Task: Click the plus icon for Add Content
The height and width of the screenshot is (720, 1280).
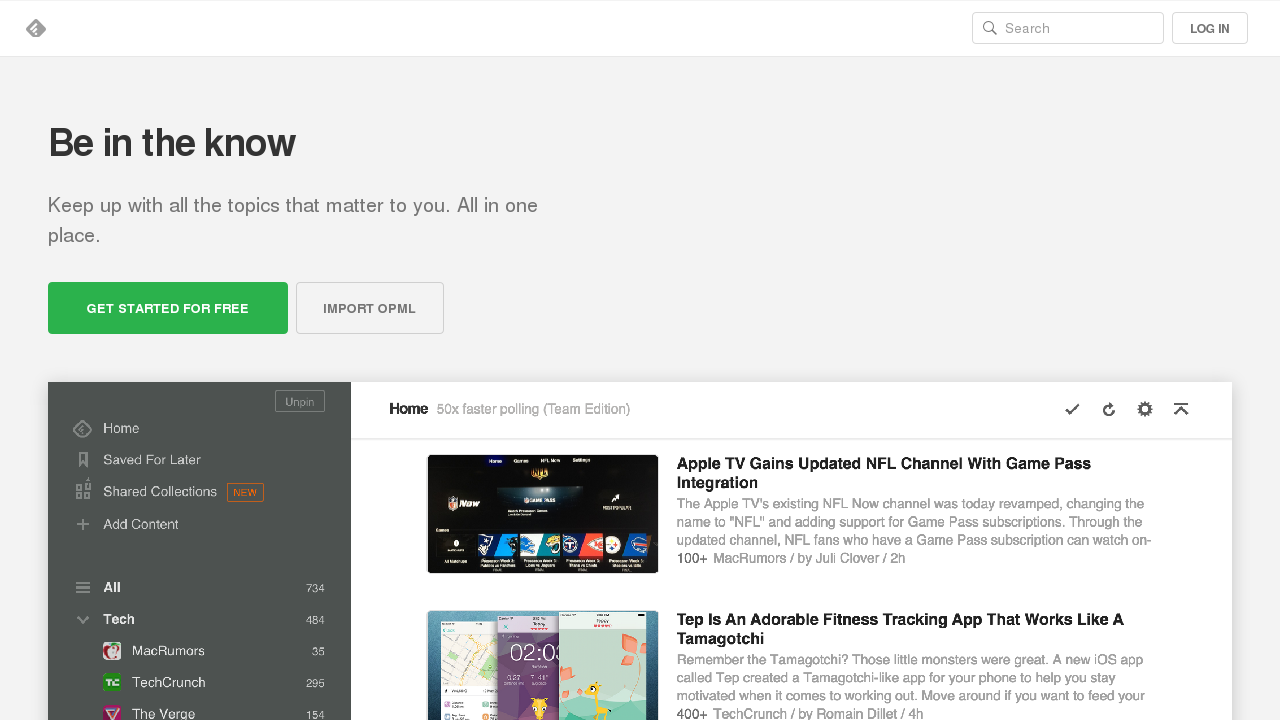Action: click(x=83, y=524)
